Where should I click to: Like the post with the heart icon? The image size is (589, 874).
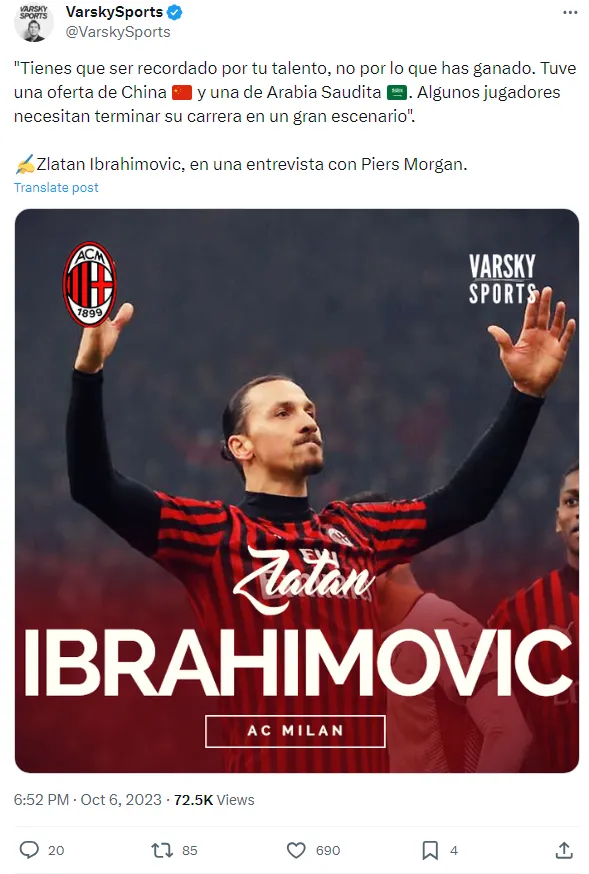(296, 850)
